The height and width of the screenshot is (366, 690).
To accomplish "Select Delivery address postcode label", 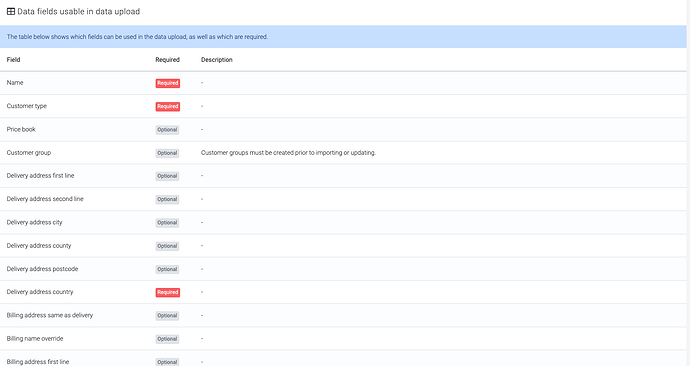I will click(x=42, y=269).
